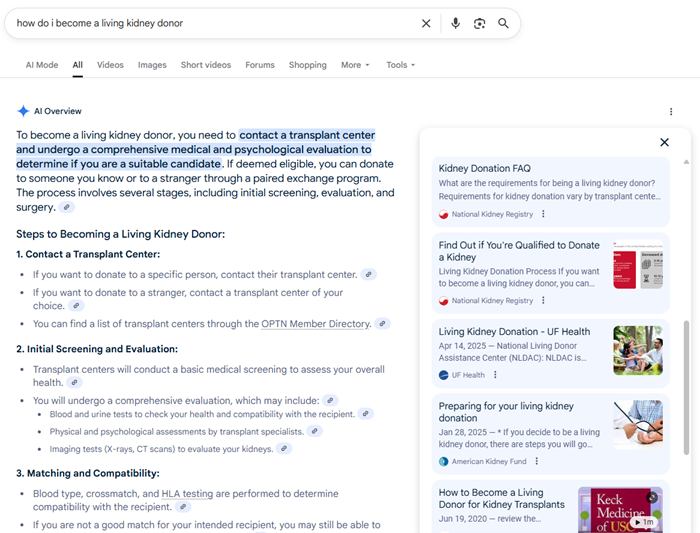Switch to Short videos tab

pyautogui.click(x=206, y=65)
